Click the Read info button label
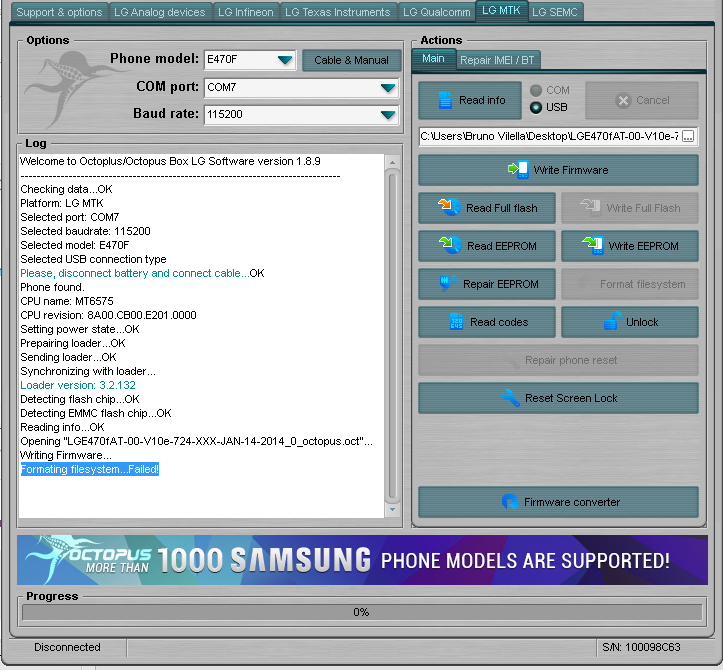Viewport: 723px width, 671px height. (482, 100)
